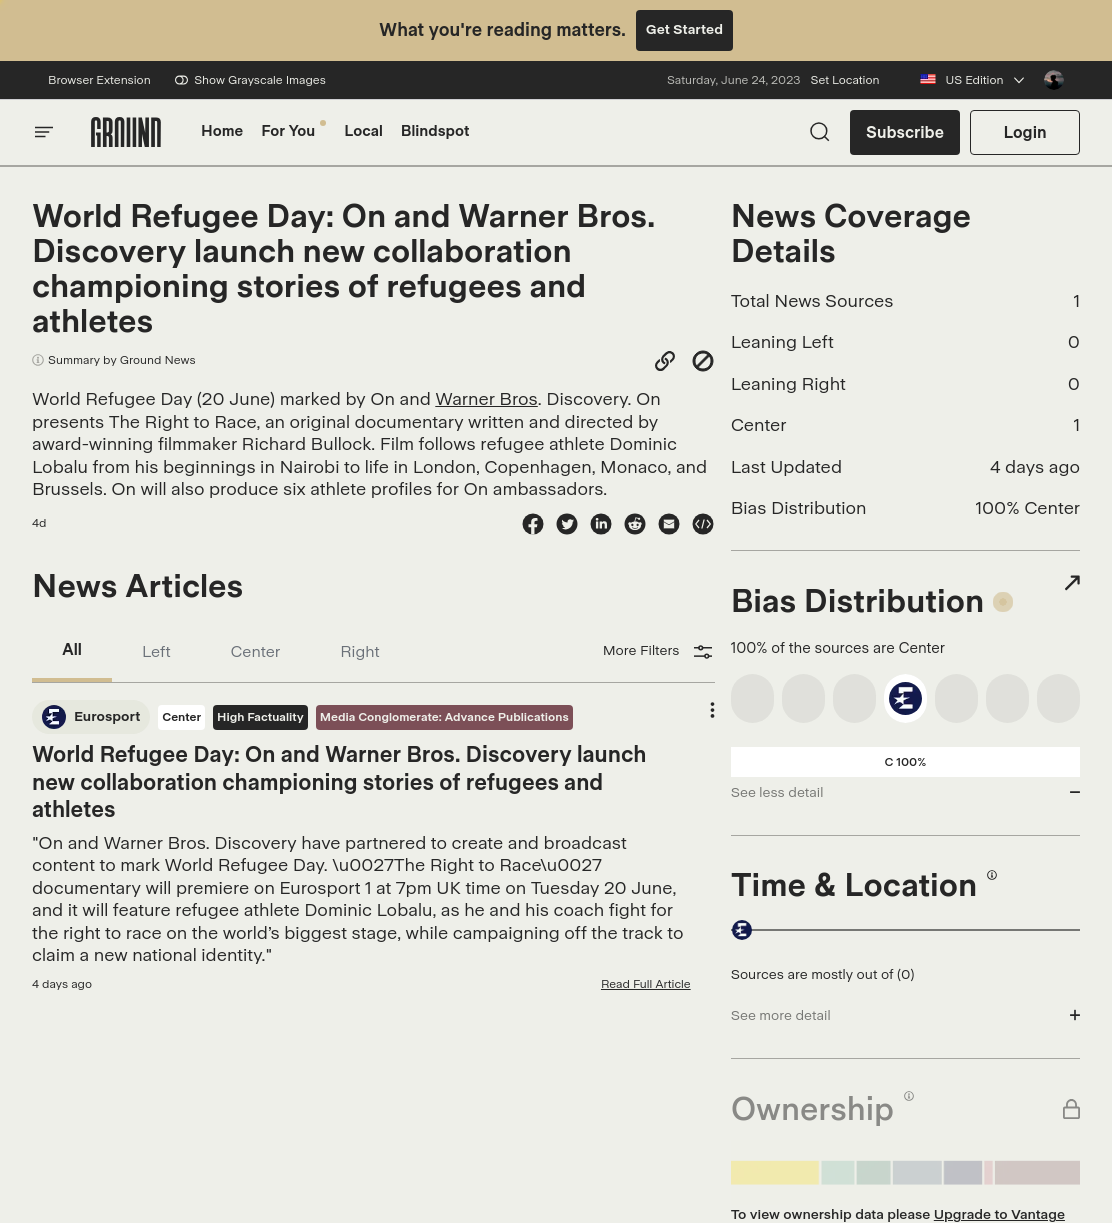Click the Ground News logo
Screen dimensions: 1112x1223
[x=126, y=132]
